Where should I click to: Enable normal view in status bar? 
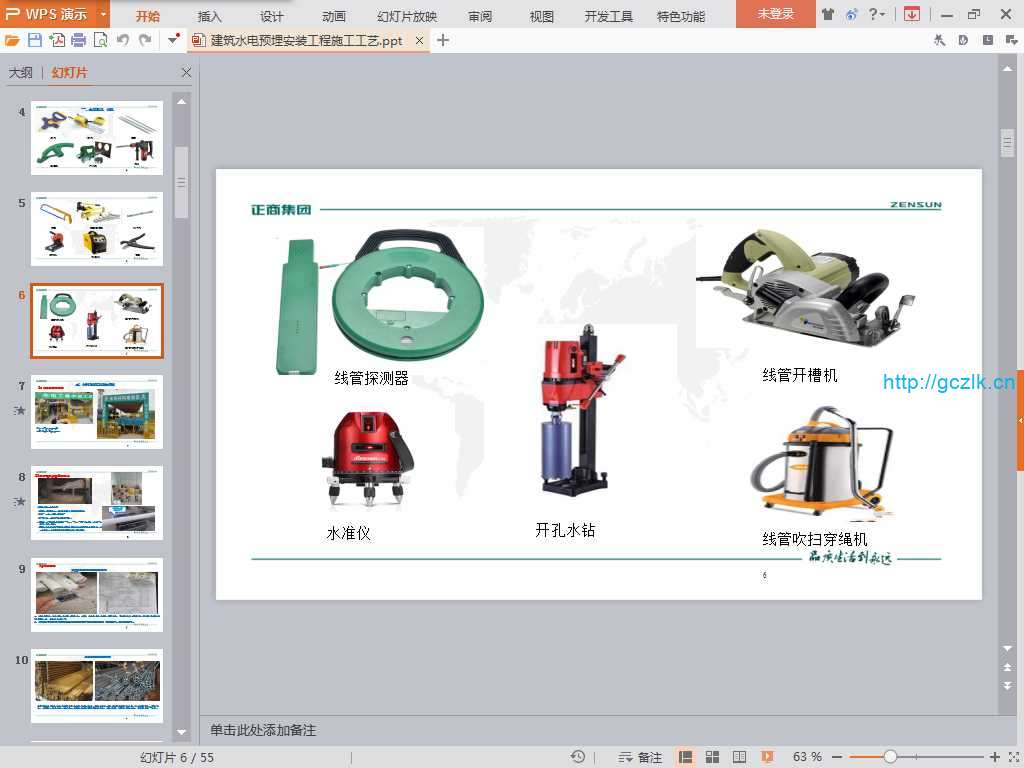pyautogui.click(x=686, y=757)
